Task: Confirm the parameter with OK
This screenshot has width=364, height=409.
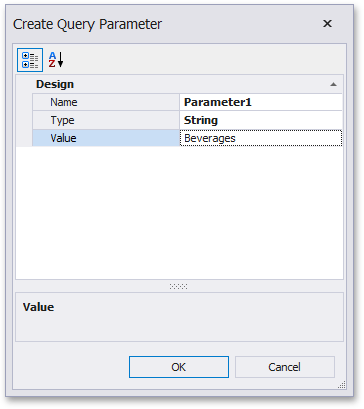Action: click(179, 367)
